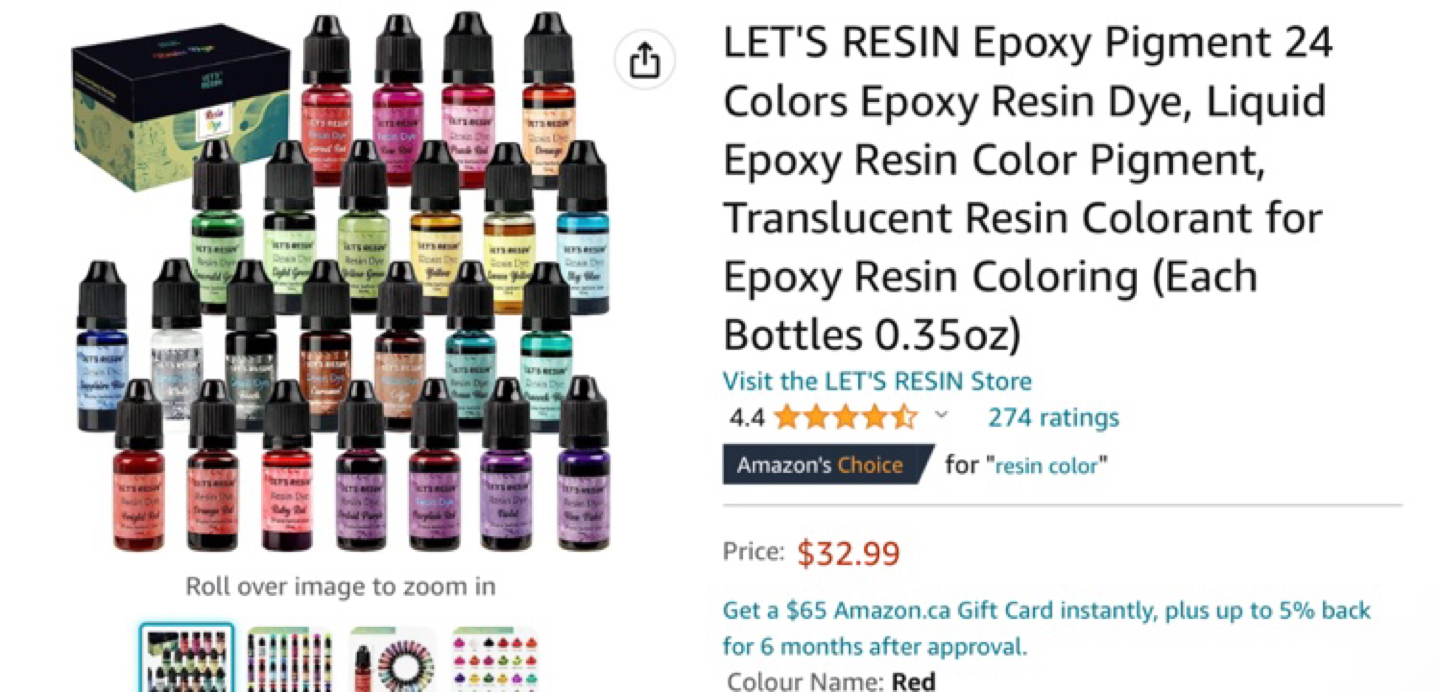Click the product title text
The image size is (1440, 692).
point(1028,189)
